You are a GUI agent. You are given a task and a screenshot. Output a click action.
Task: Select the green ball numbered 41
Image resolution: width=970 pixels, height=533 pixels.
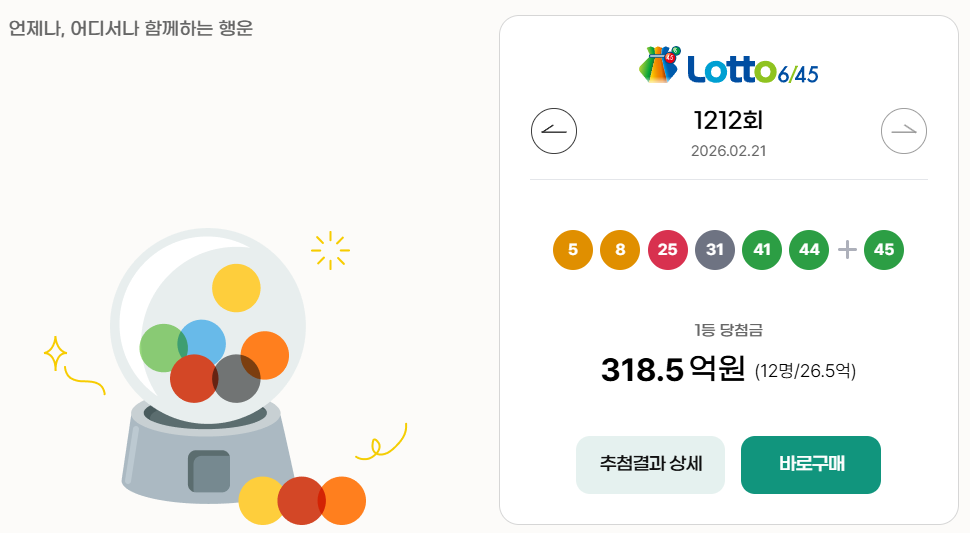[762, 250]
